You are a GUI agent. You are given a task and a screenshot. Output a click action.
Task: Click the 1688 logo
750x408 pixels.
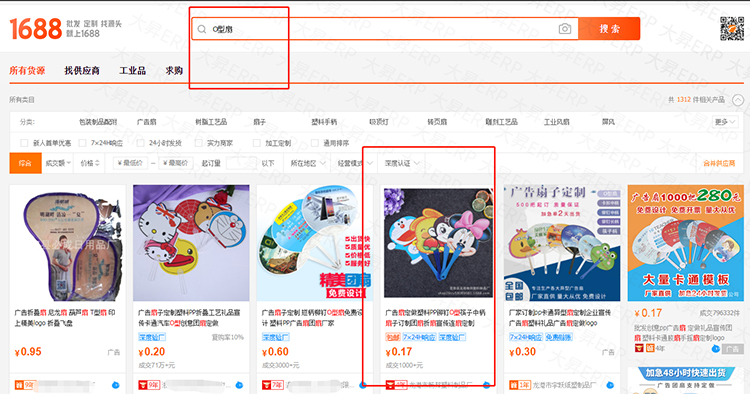36,29
